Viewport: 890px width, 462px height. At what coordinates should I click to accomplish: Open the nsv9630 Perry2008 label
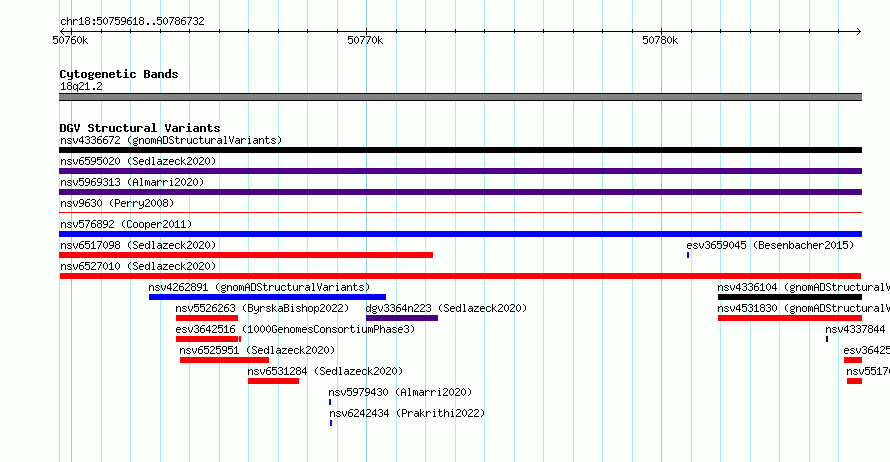pos(117,203)
